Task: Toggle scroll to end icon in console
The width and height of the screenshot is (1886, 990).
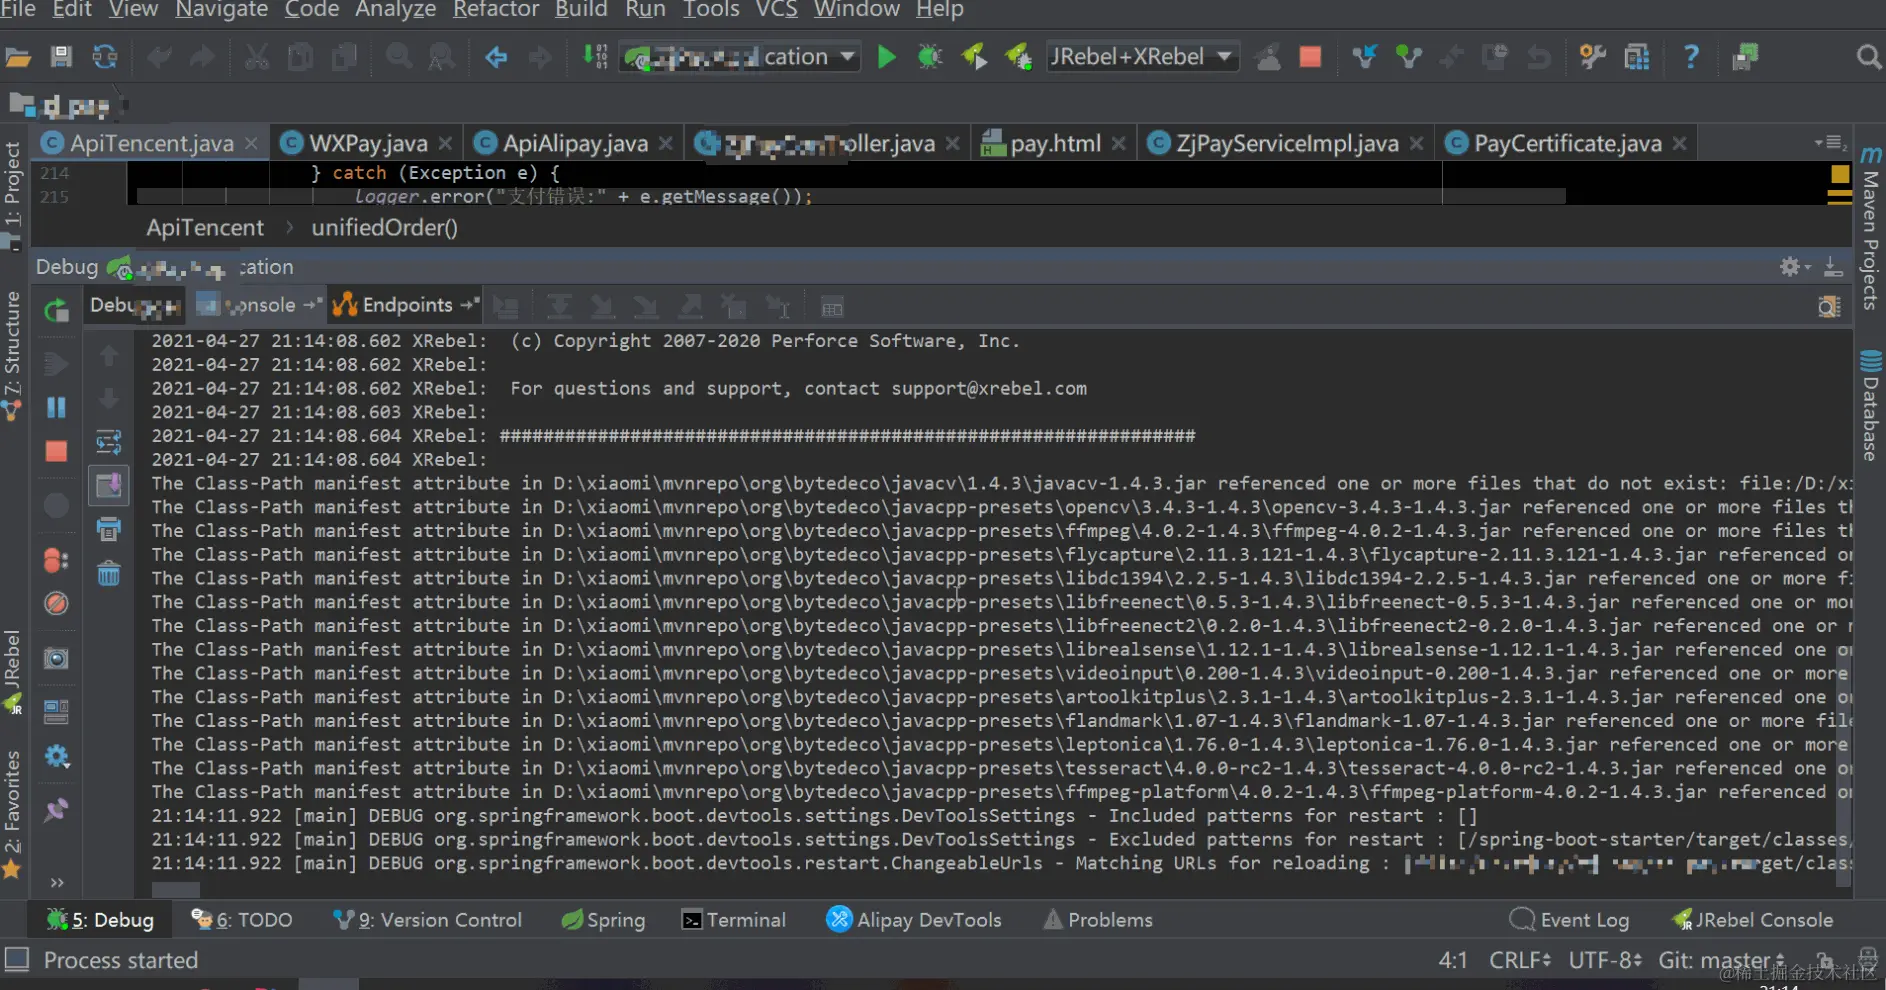Action: [x=108, y=486]
